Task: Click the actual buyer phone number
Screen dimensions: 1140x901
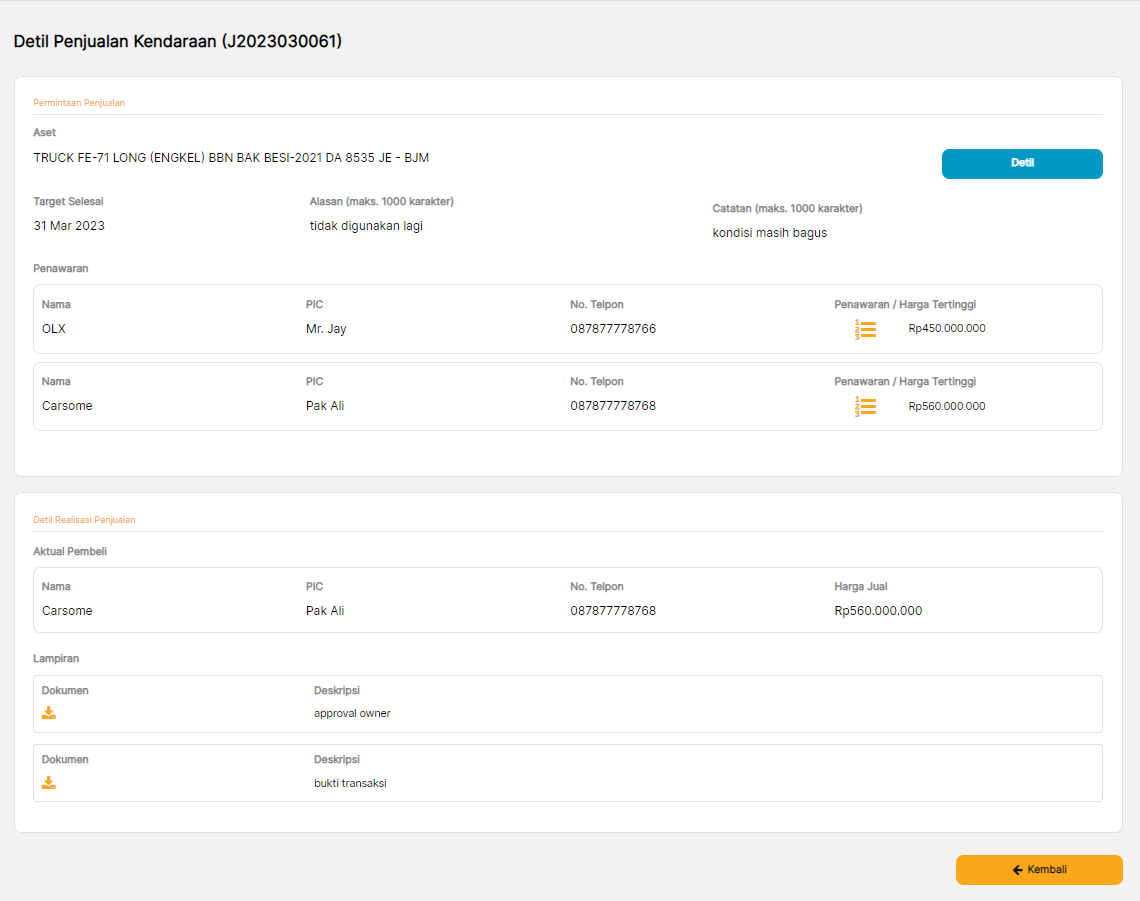Action: coord(613,611)
